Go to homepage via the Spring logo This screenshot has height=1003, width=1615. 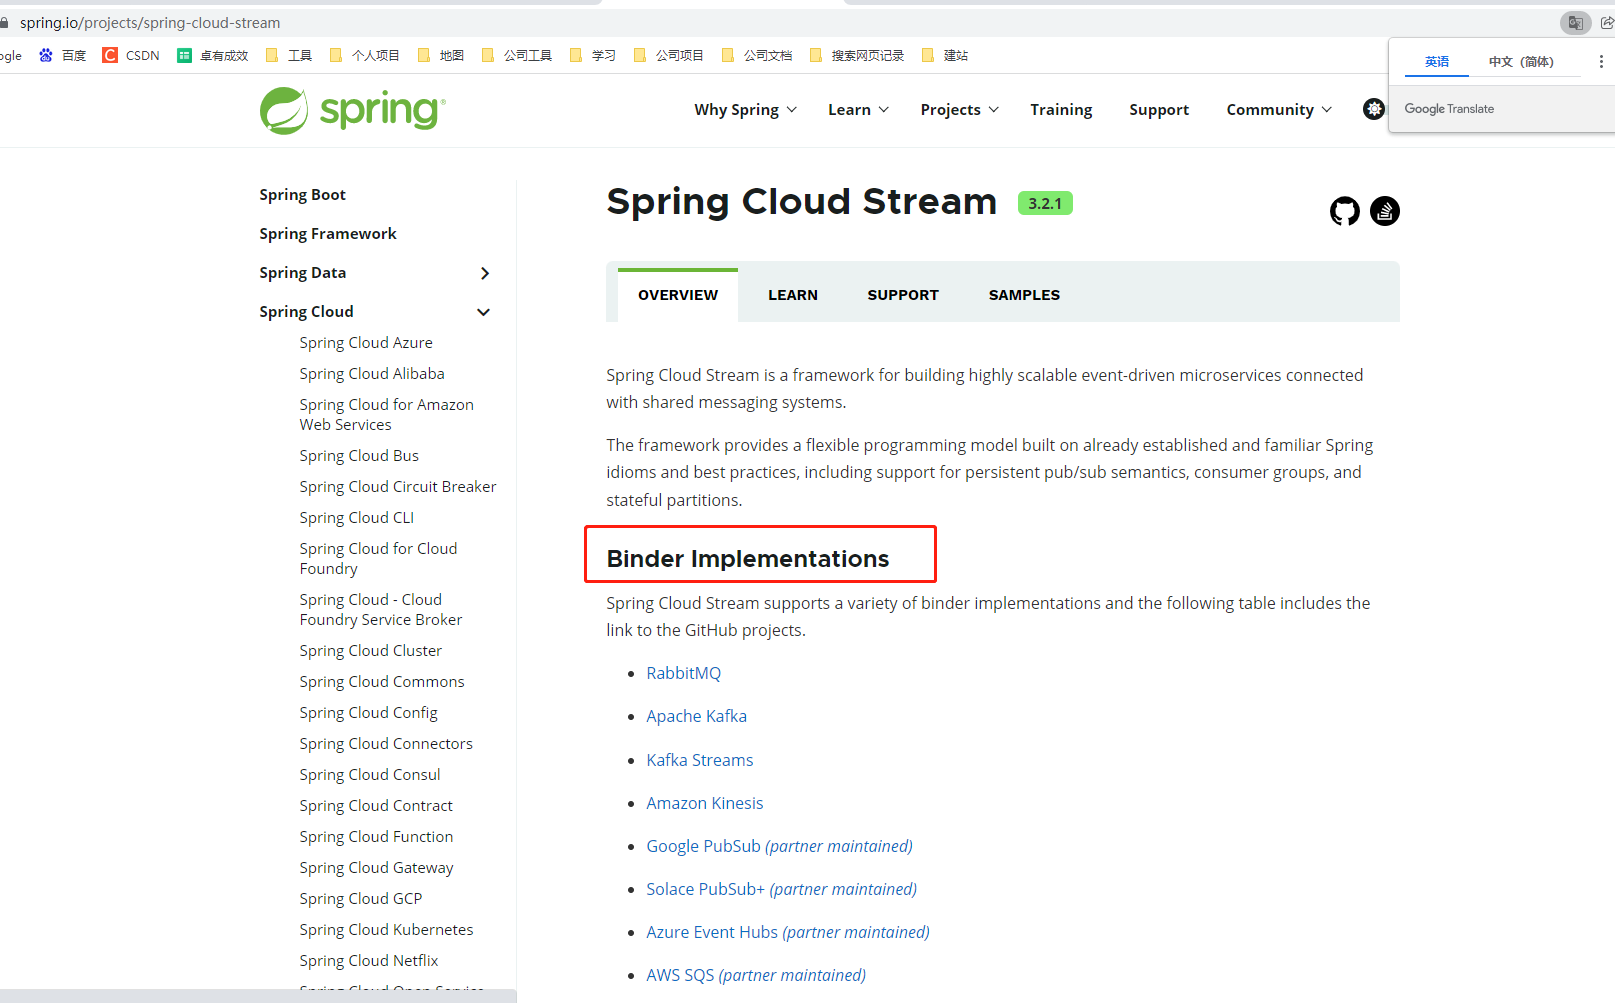(x=353, y=110)
